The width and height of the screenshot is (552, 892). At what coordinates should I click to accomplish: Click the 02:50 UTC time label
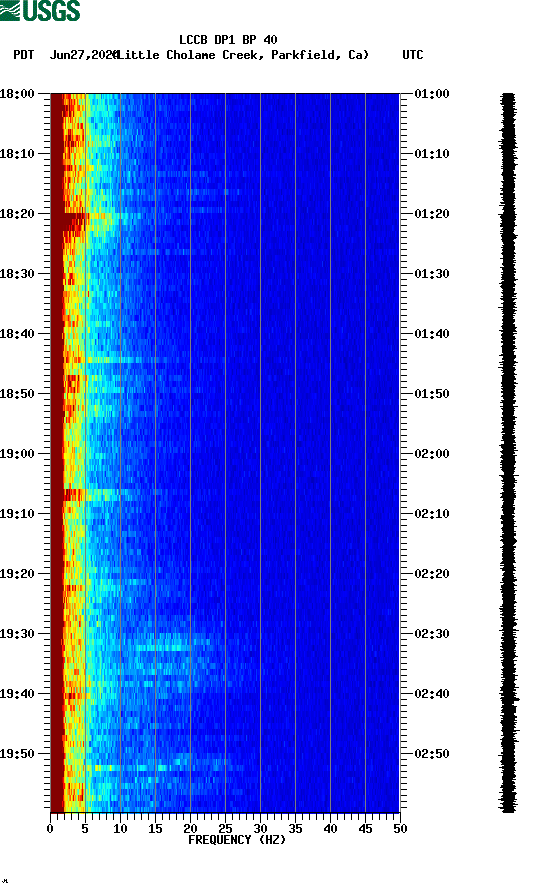point(432,754)
